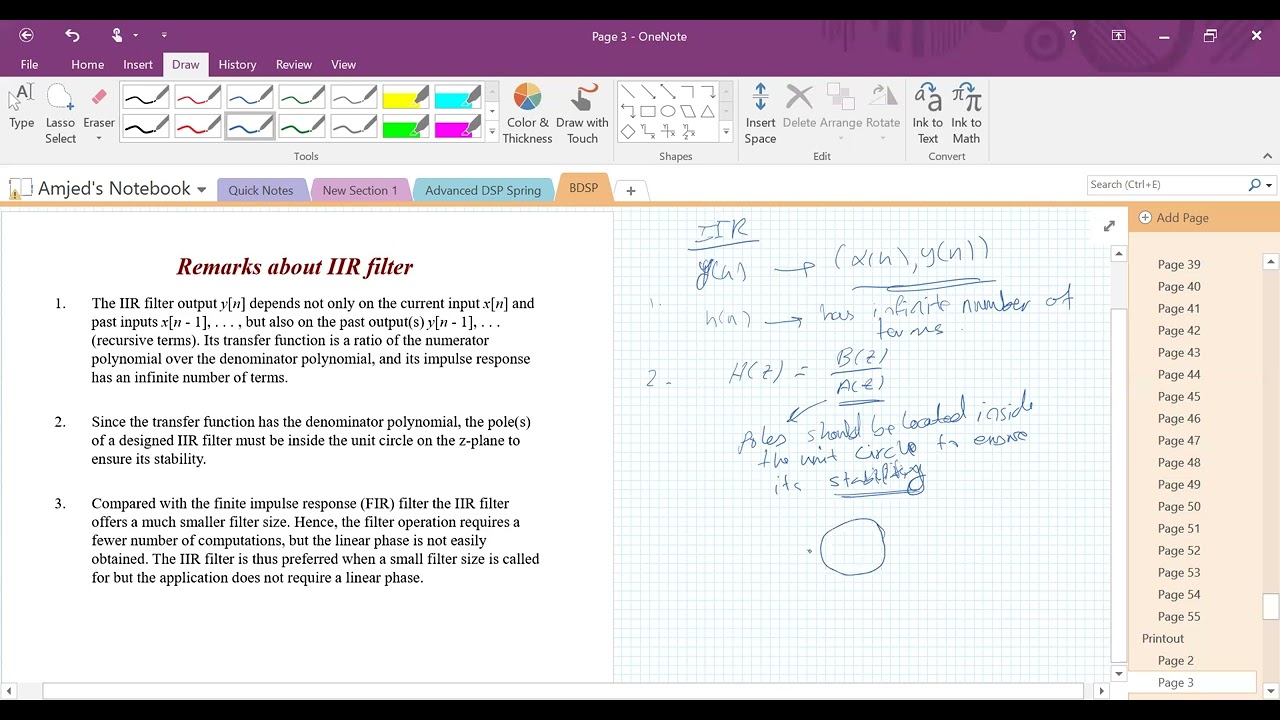The image size is (1280, 720).
Task: Select the Type tool
Action: coord(22,107)
